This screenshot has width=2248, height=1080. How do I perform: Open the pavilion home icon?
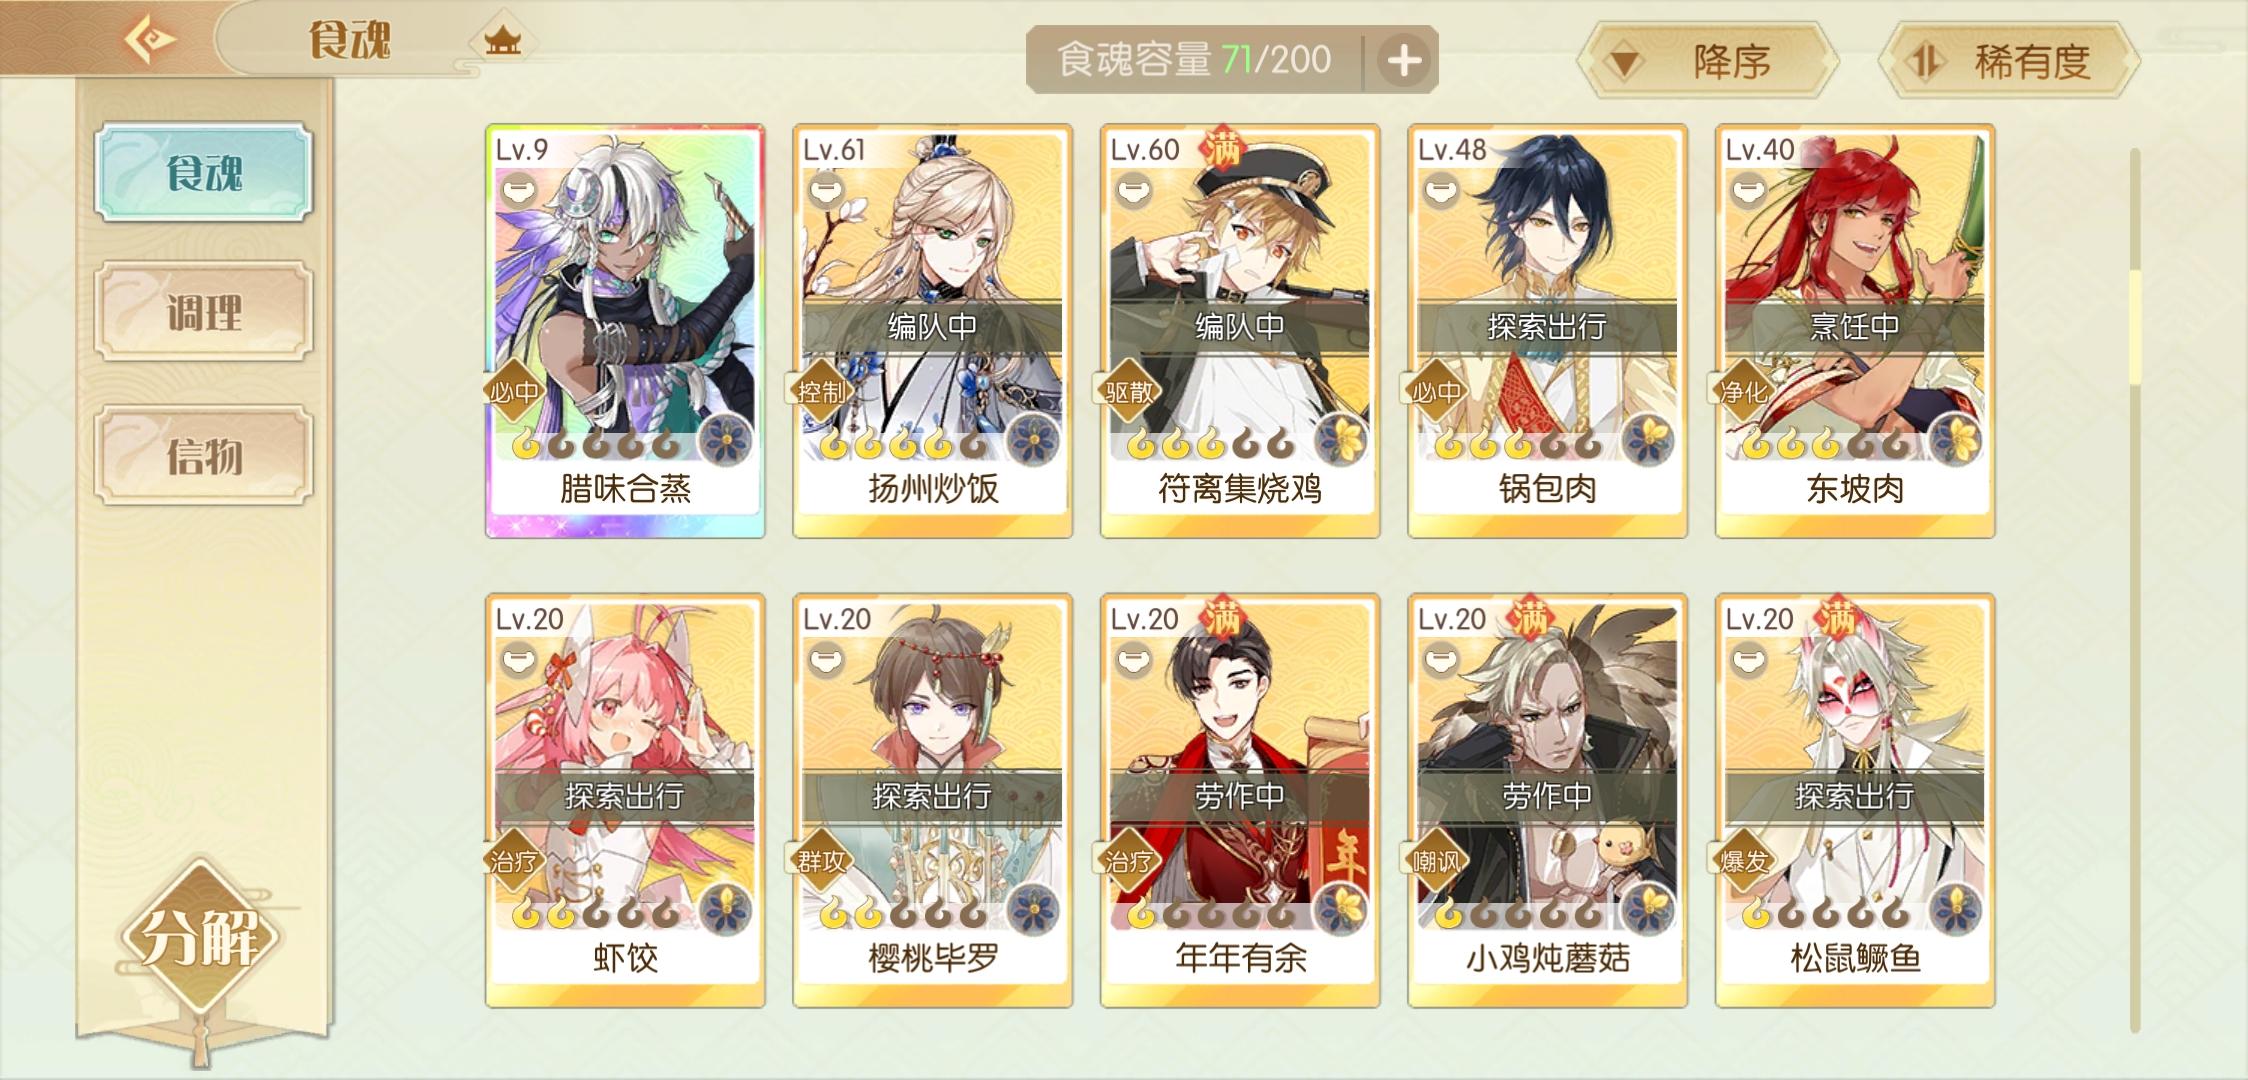[502, 40]
